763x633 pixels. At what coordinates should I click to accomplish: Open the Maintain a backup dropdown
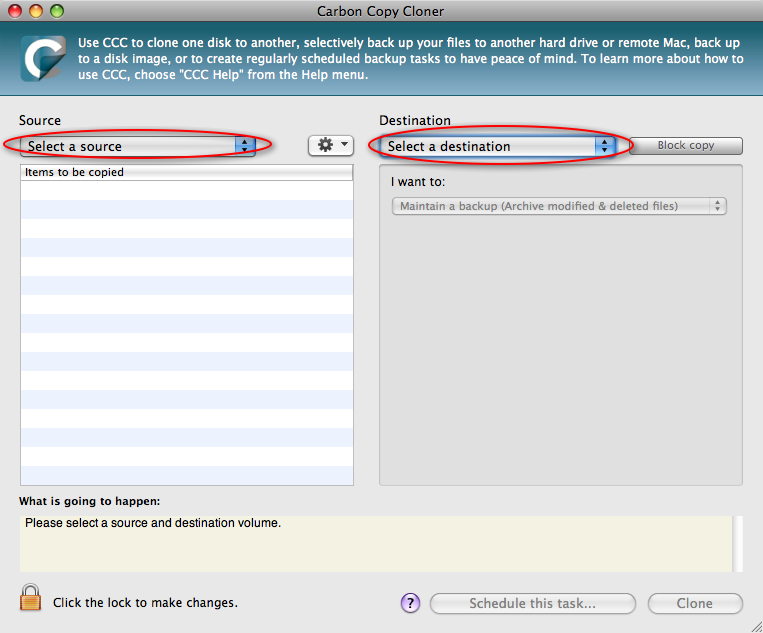click(559, 206)
